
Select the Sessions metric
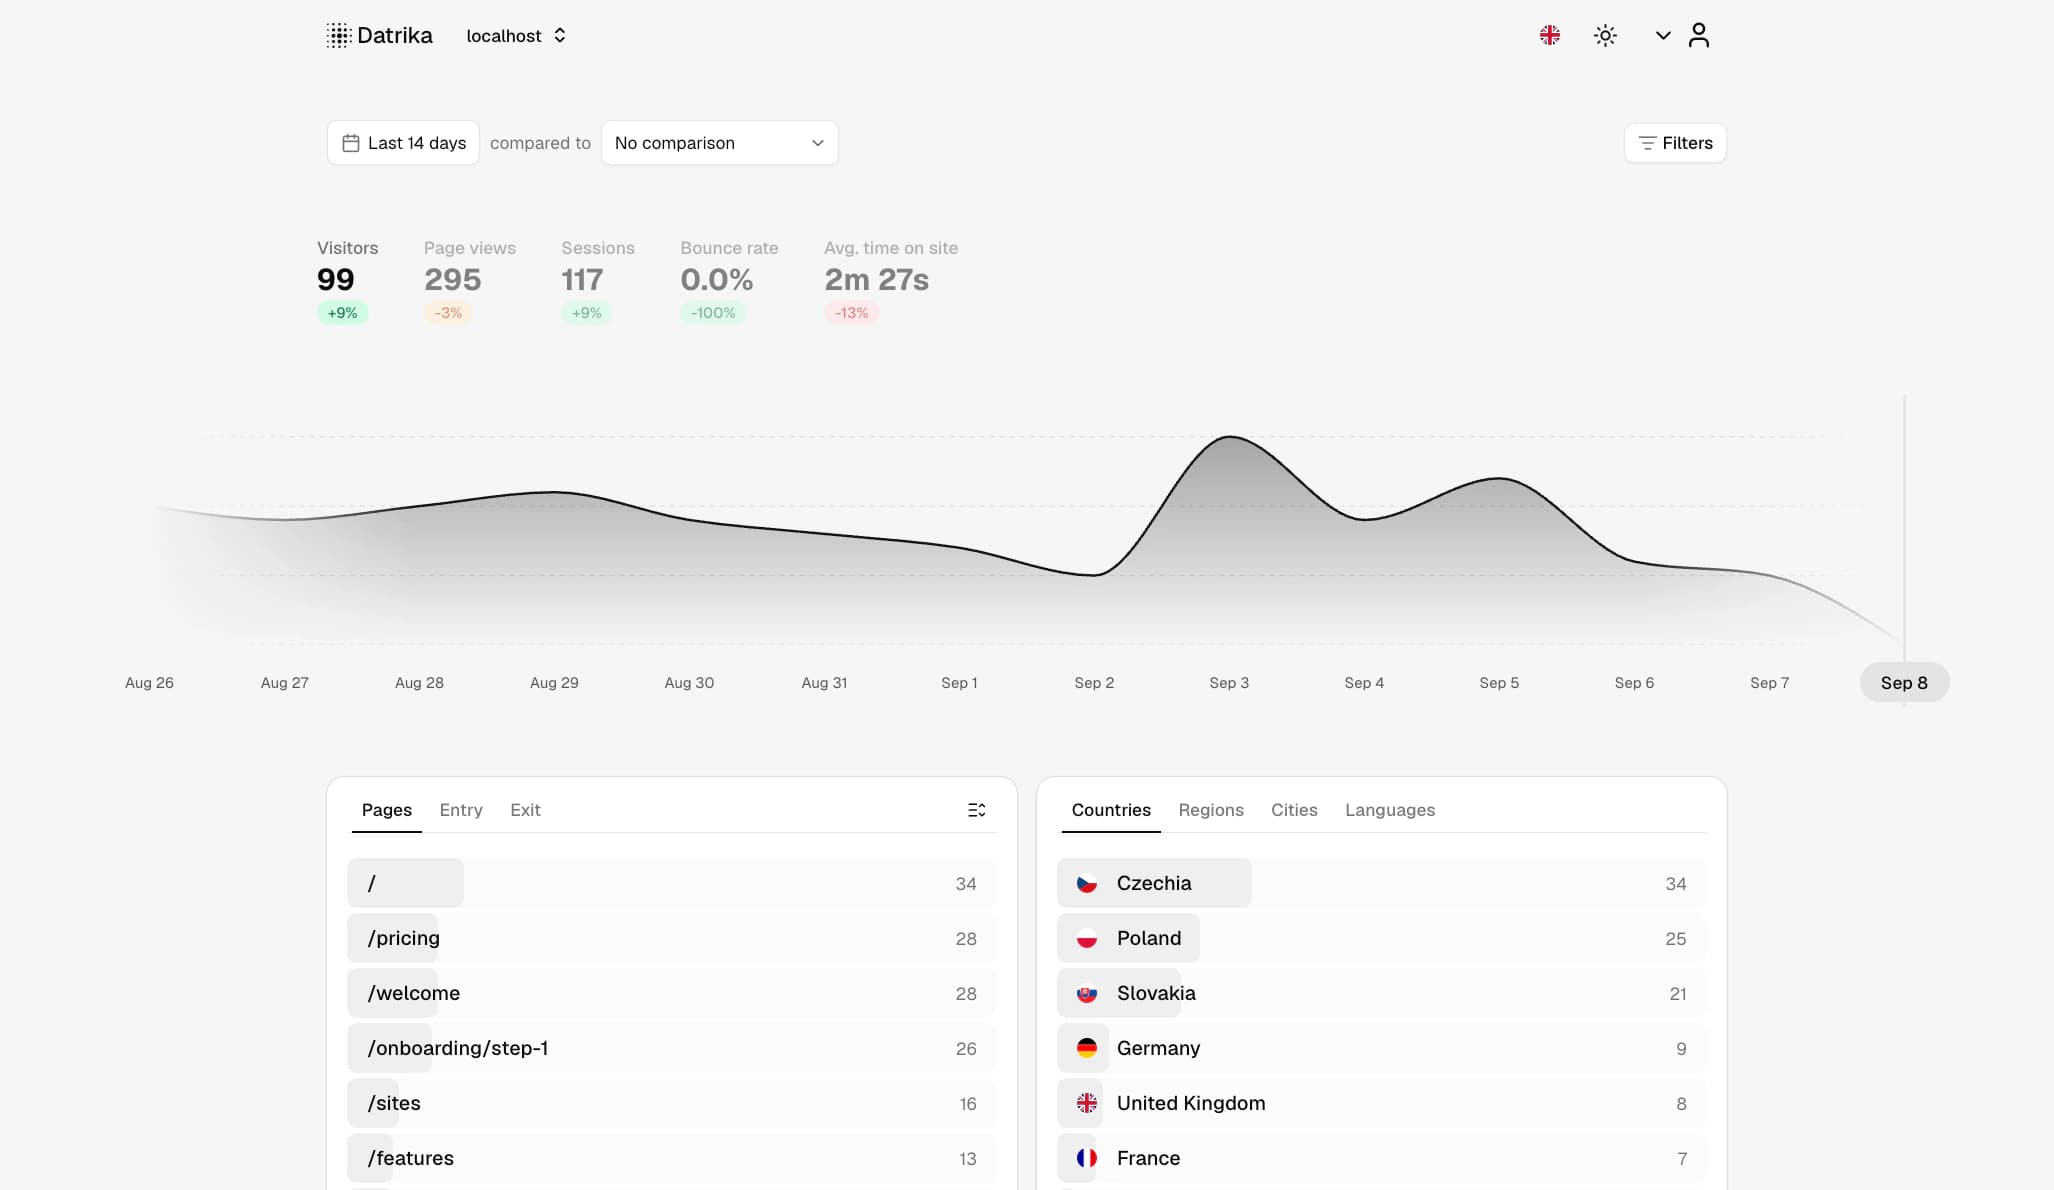tap(598, 281)
